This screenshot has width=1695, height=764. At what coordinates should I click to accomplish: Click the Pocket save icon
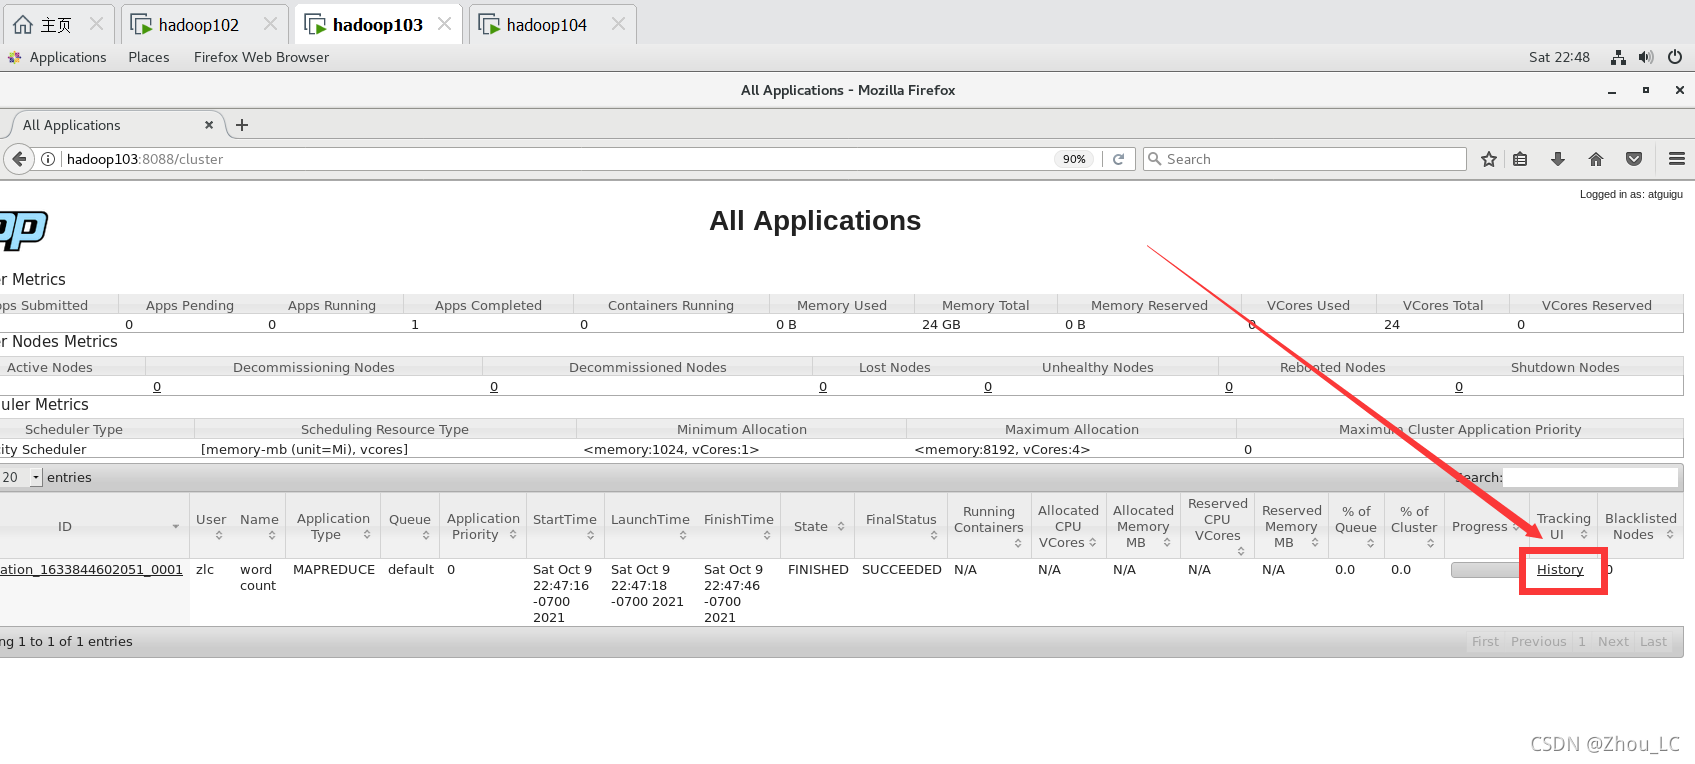(1634, 159)
